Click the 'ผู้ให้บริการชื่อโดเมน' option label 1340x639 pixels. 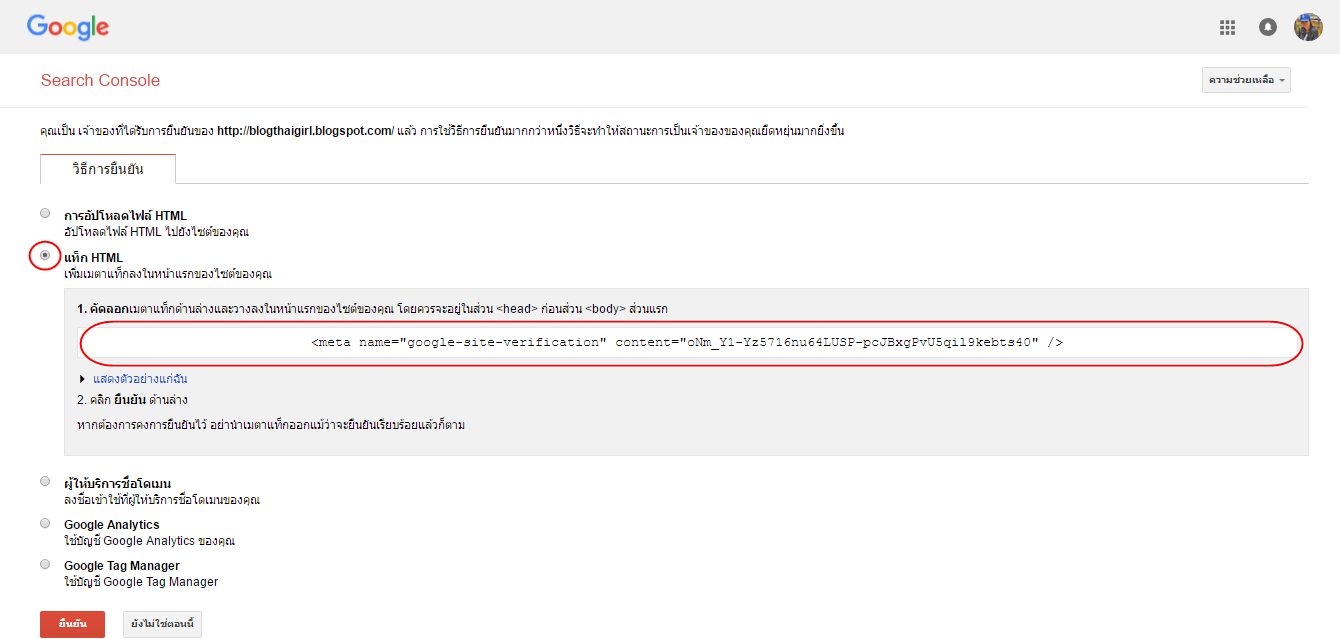click(x=117, y=484)
